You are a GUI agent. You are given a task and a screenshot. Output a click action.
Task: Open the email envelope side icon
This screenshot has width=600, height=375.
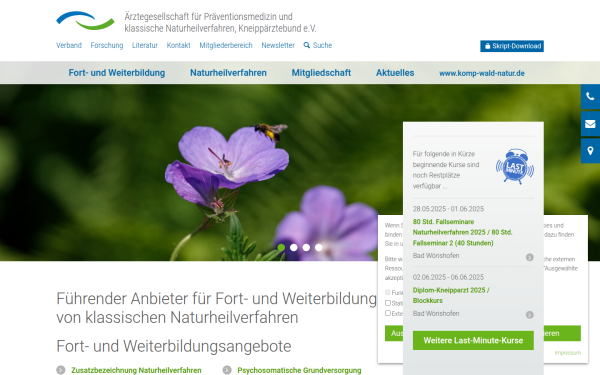(590, 124)
